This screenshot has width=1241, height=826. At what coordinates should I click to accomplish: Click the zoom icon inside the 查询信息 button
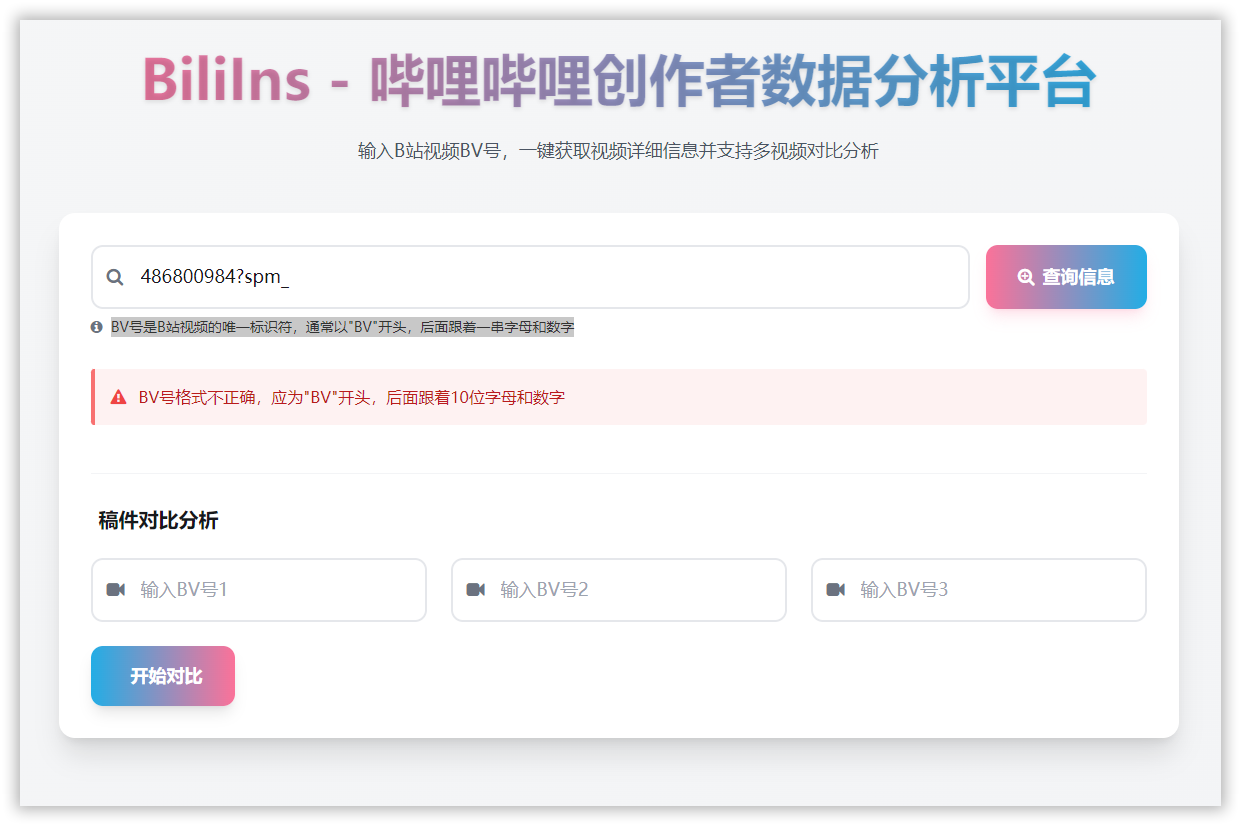[1025, 277]
